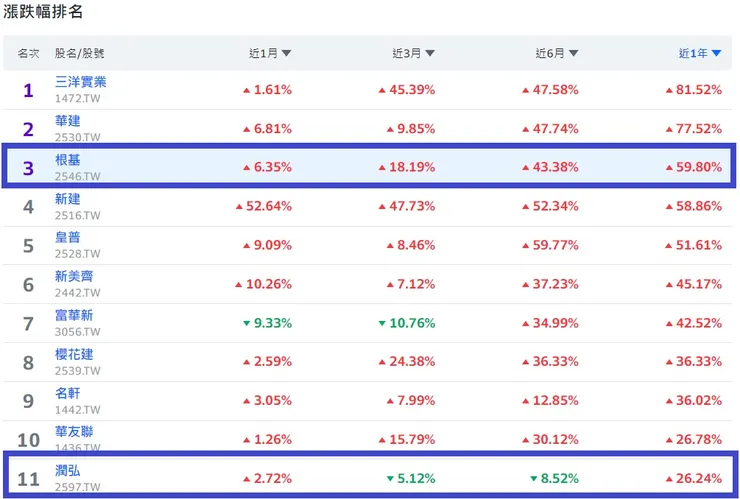The width and height of the screenshot is (740, 499).
Task: Click the 名次 column header
Action: tap(28, 53)
